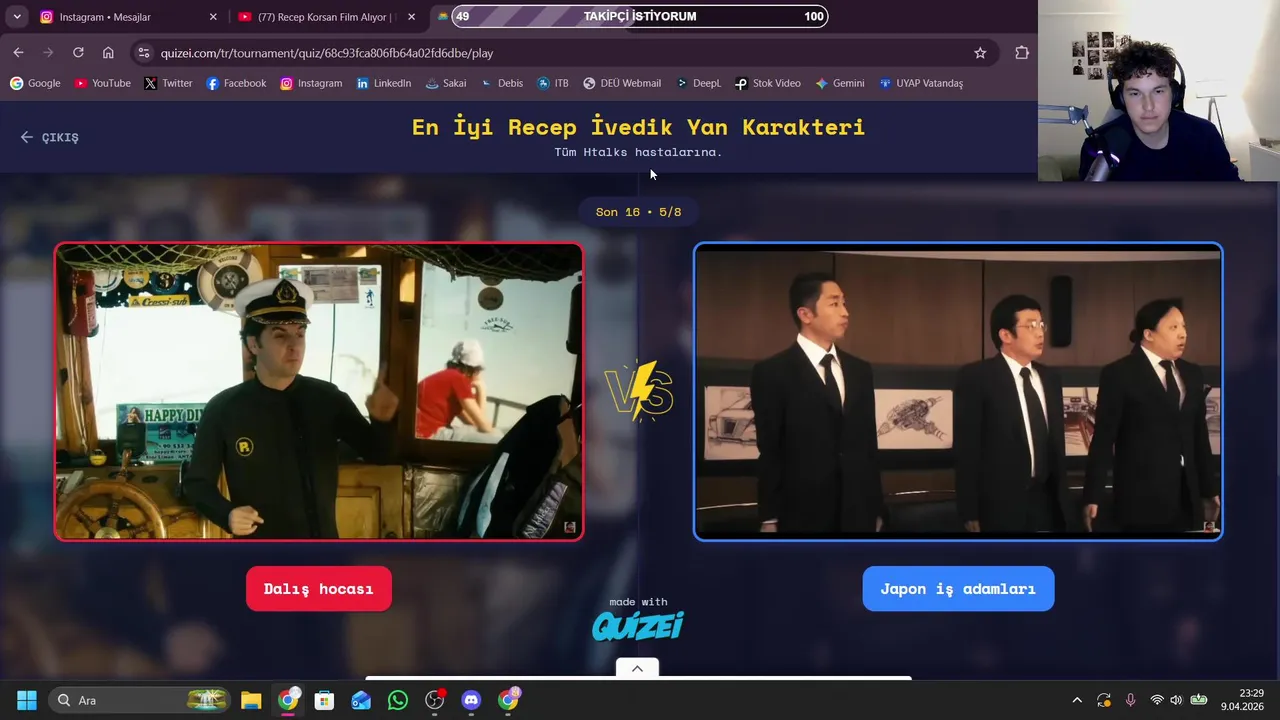The width and height of the screenshot is (1280, 720).
Task: Open the active Chrome taskbar icon
Action: click(x=288, y=700)
